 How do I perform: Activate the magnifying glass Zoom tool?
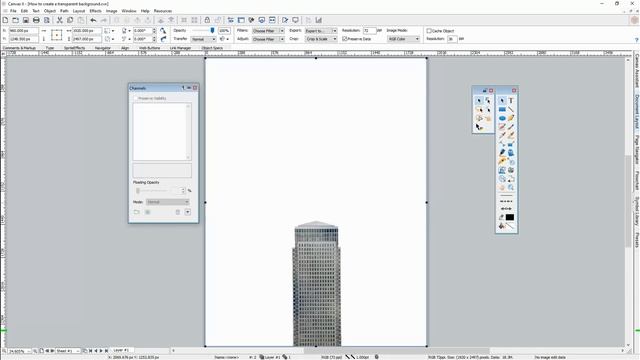[x=511, y=187]
